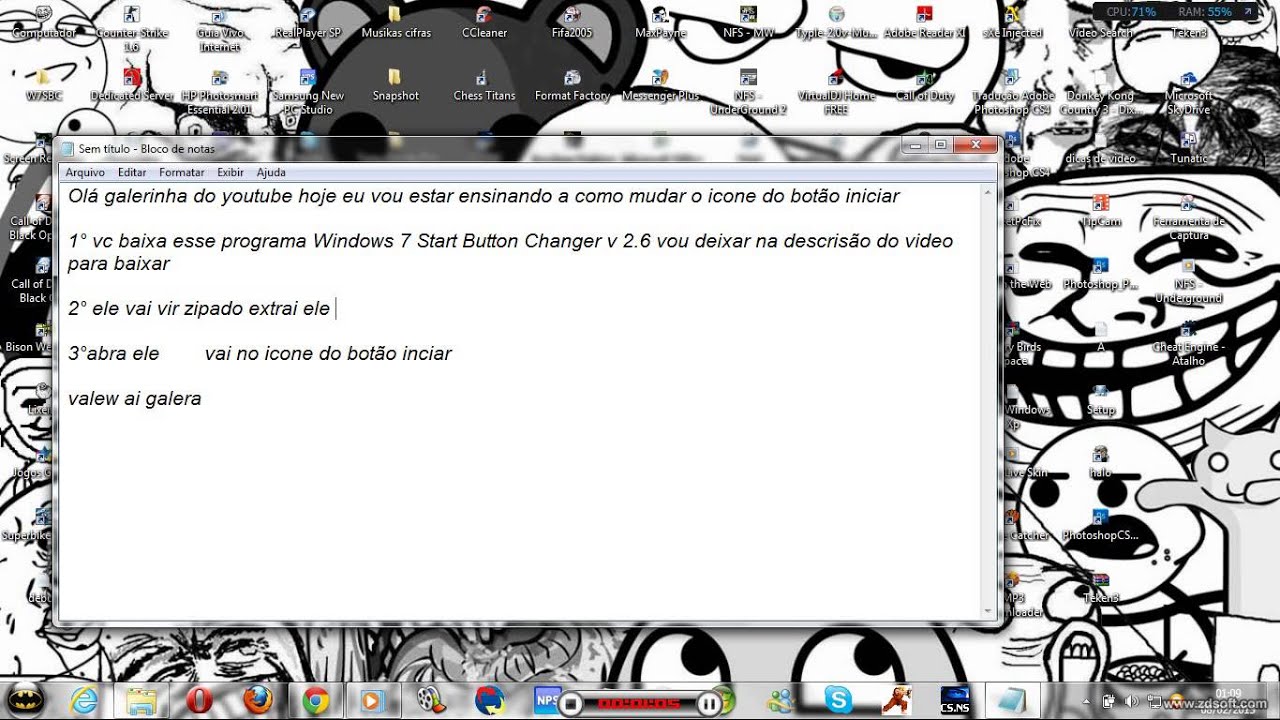Select the Musikas cifras folder icon

pyautogui.click(x=396, y=22)
